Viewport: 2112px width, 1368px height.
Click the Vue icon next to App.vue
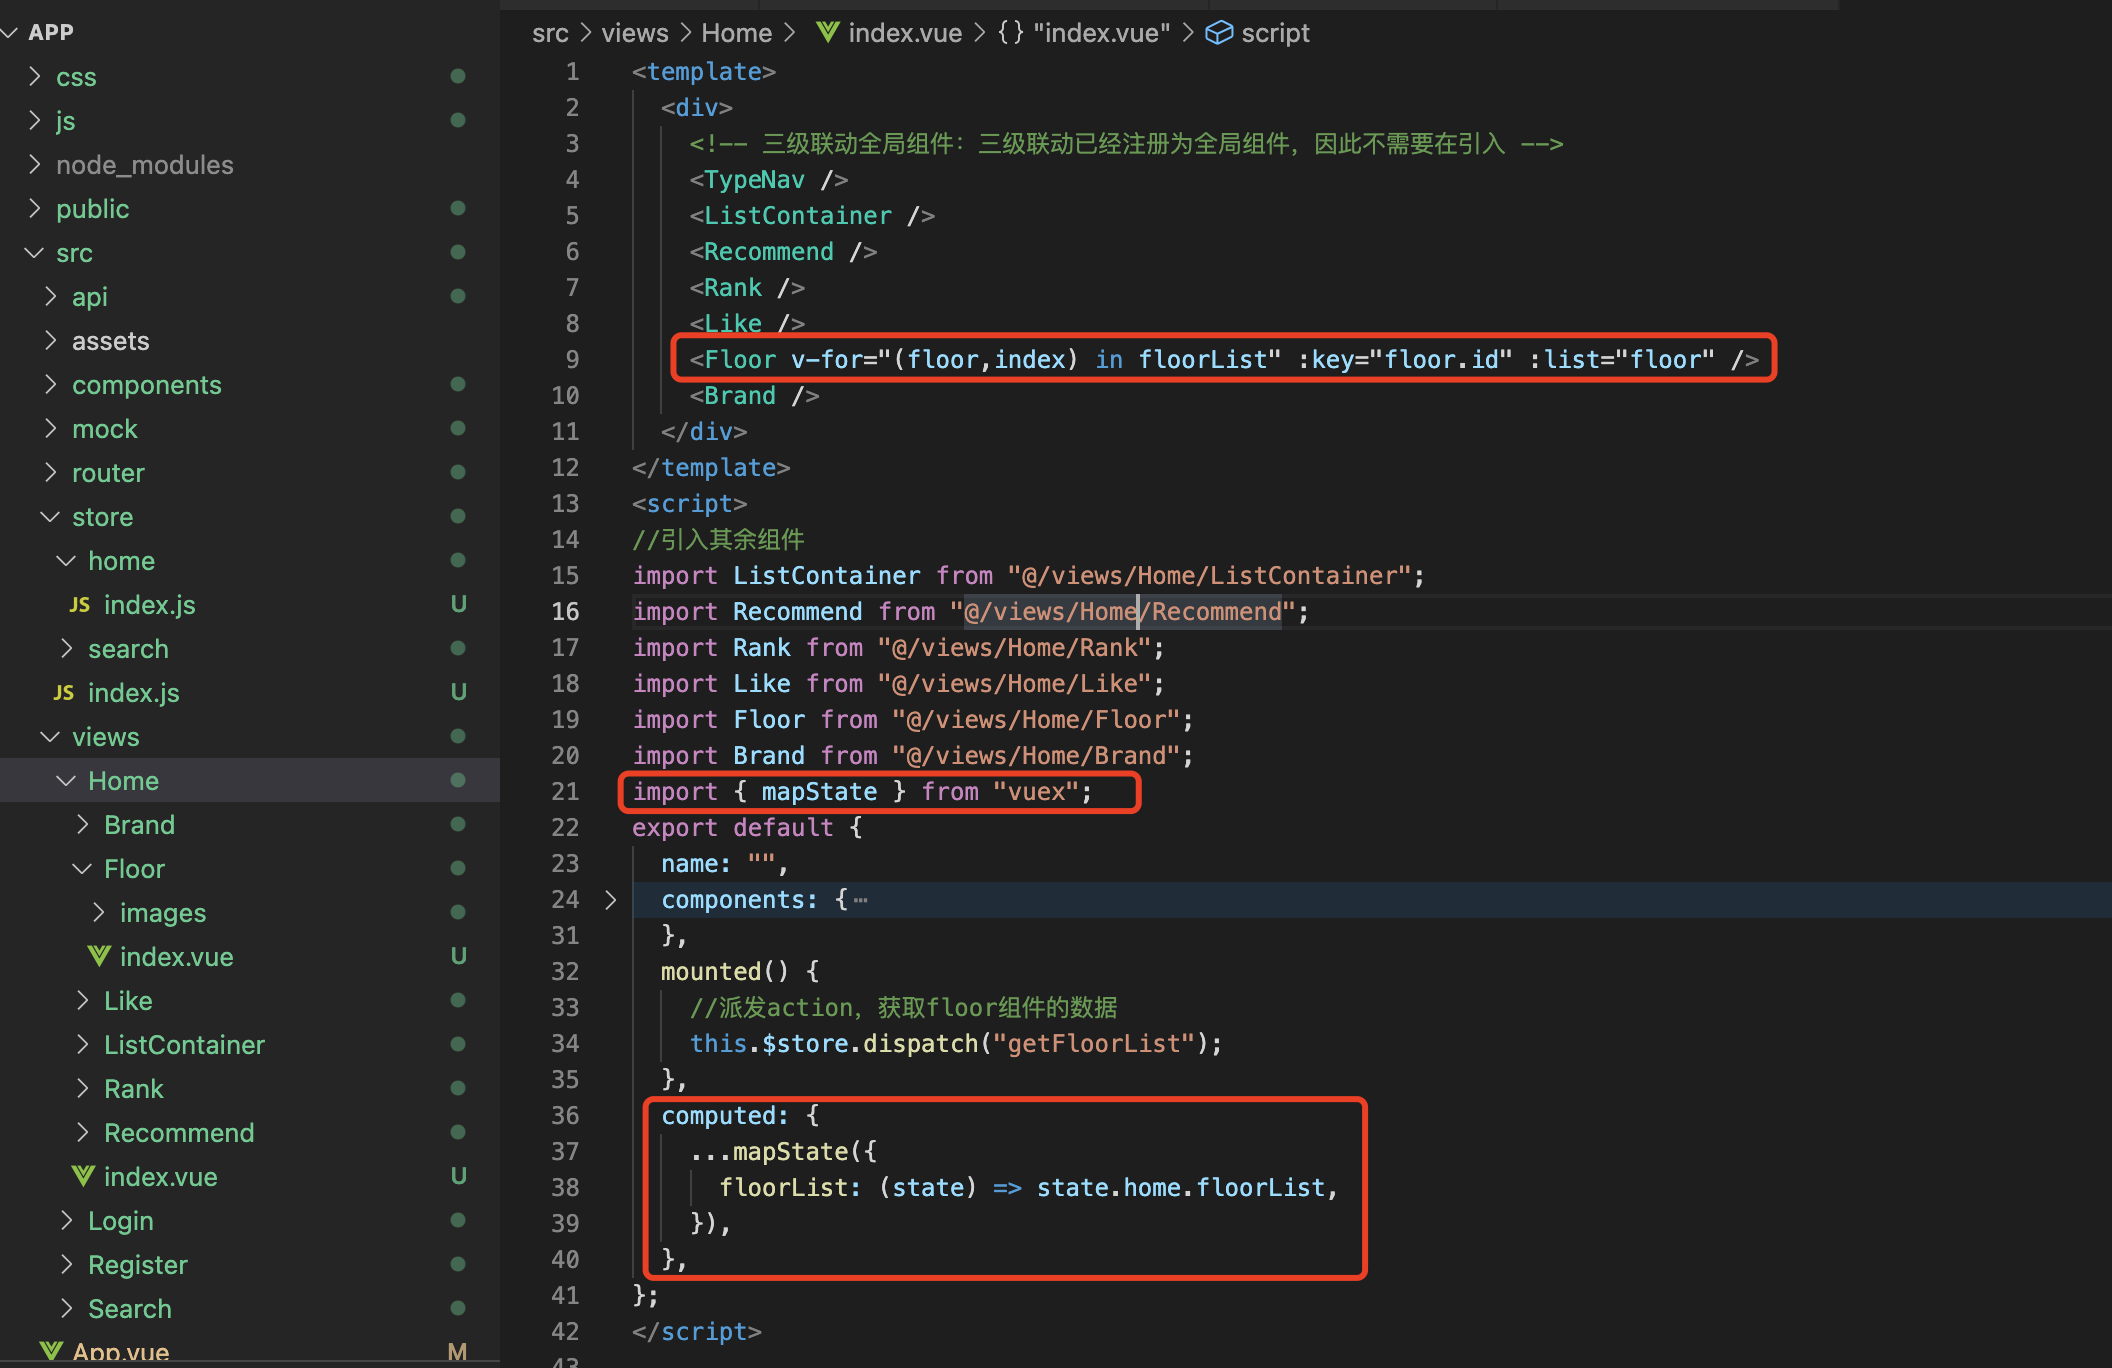tap(51, 1352)
